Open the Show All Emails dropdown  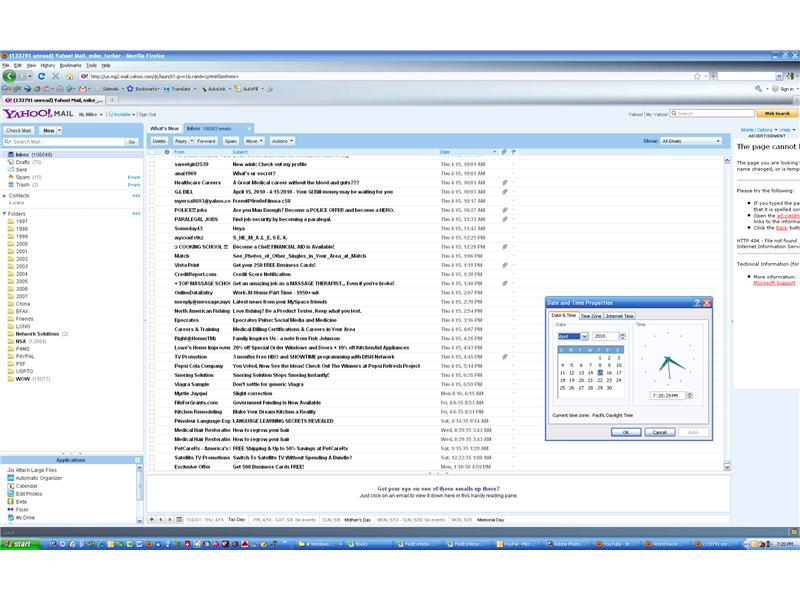[x=691, y=141]
